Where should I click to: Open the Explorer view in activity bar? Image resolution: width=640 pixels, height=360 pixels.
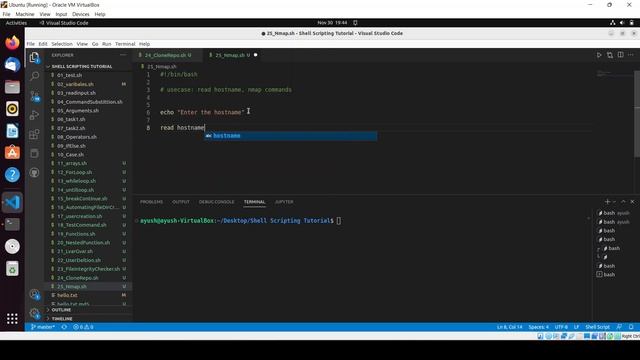35,58
